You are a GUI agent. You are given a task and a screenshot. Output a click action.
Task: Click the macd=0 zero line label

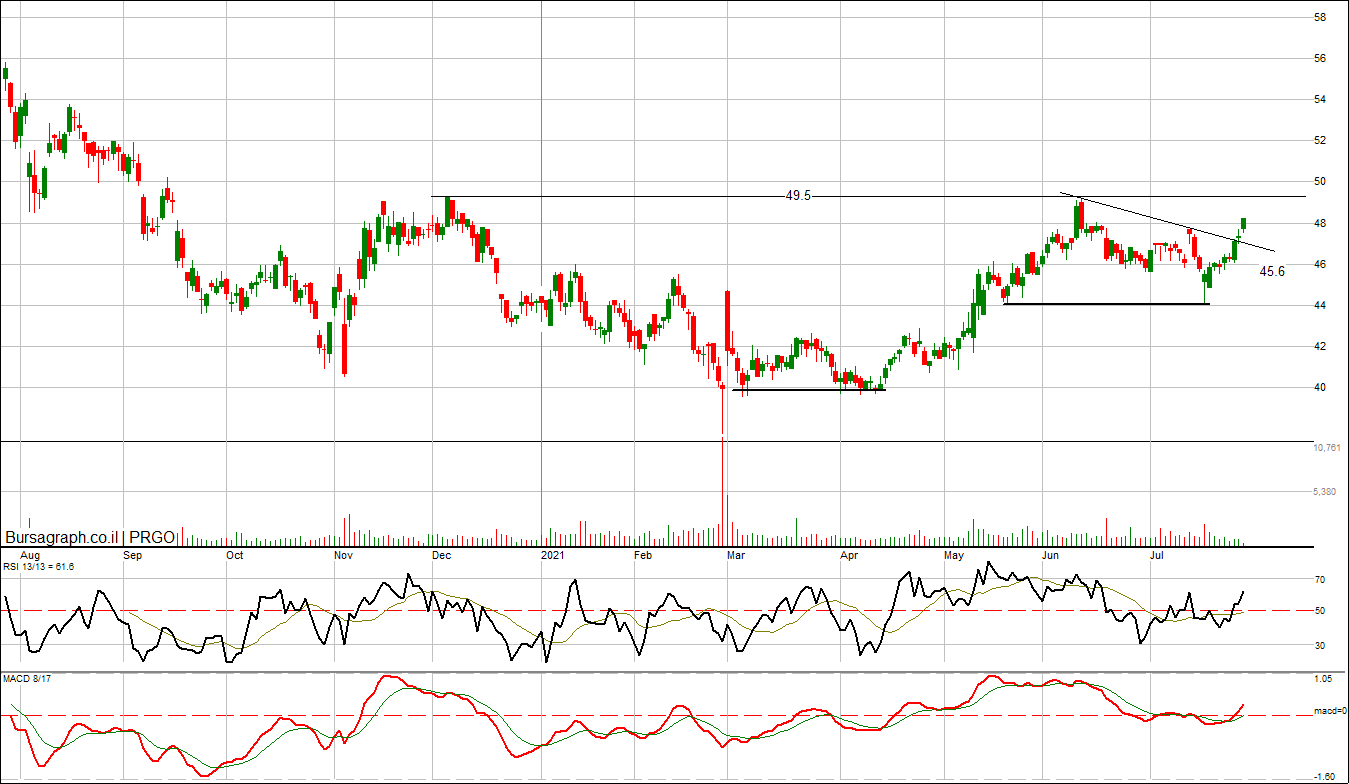1331,712
